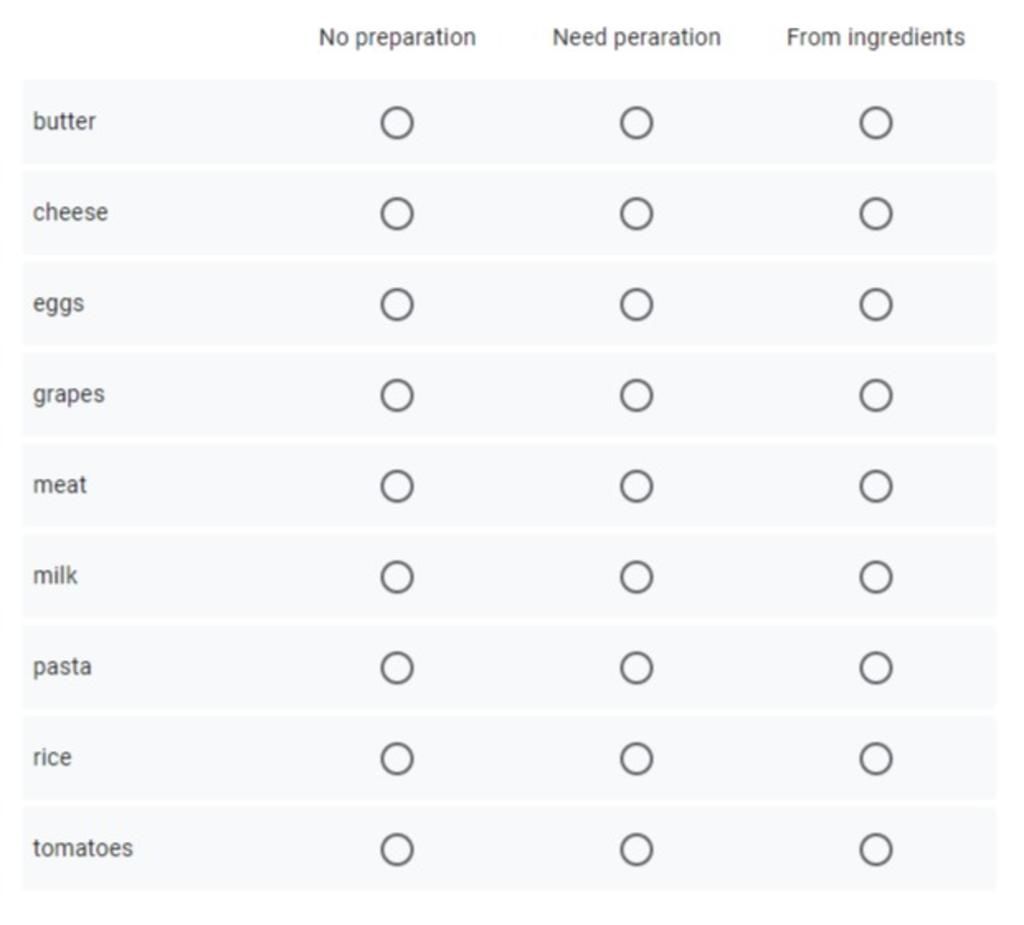Choose Need peraration for rice

point(637,758)
